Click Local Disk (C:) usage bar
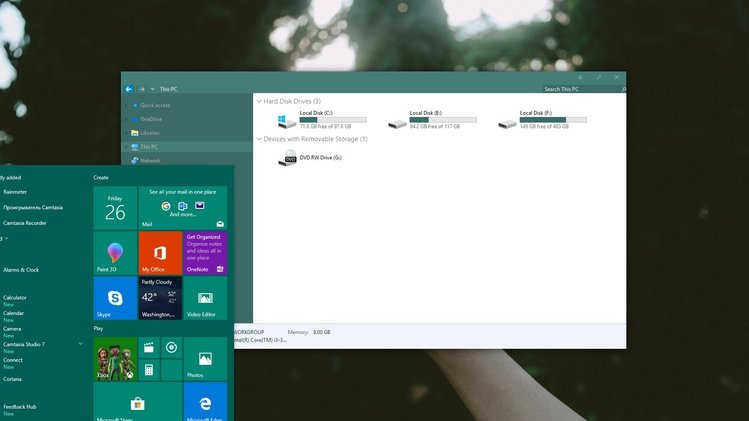The height and width of the screenshot is (421, 749). [333, 120]
